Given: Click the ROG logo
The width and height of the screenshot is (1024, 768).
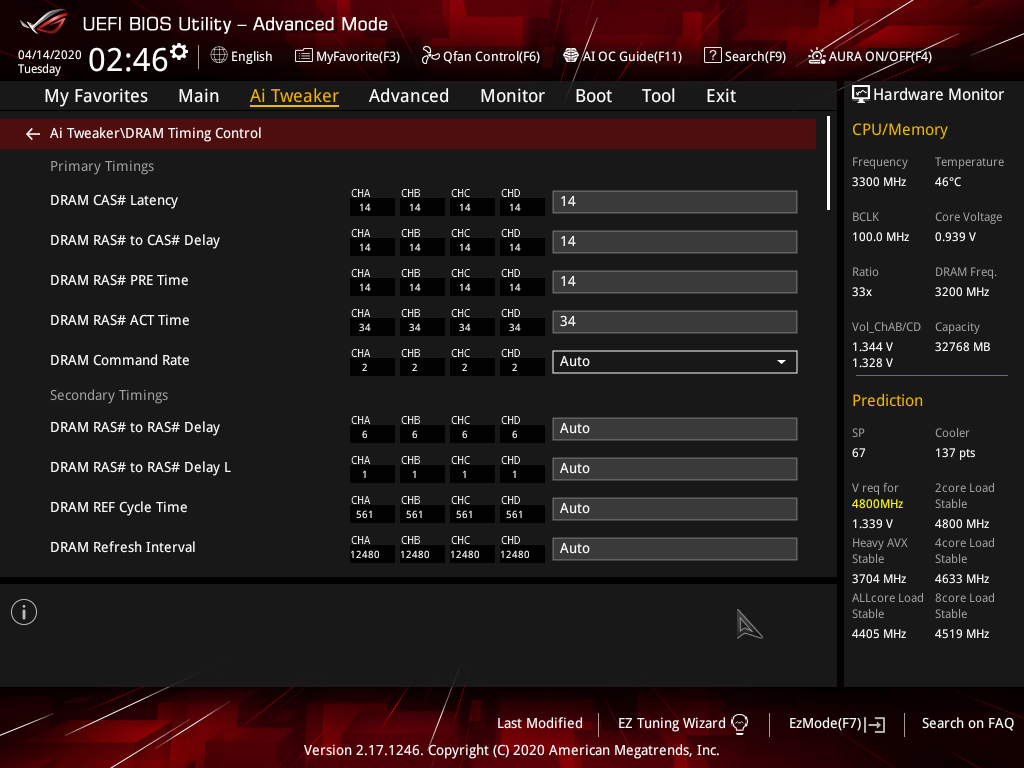Looking at the screenshot, I should click(44, 22).
